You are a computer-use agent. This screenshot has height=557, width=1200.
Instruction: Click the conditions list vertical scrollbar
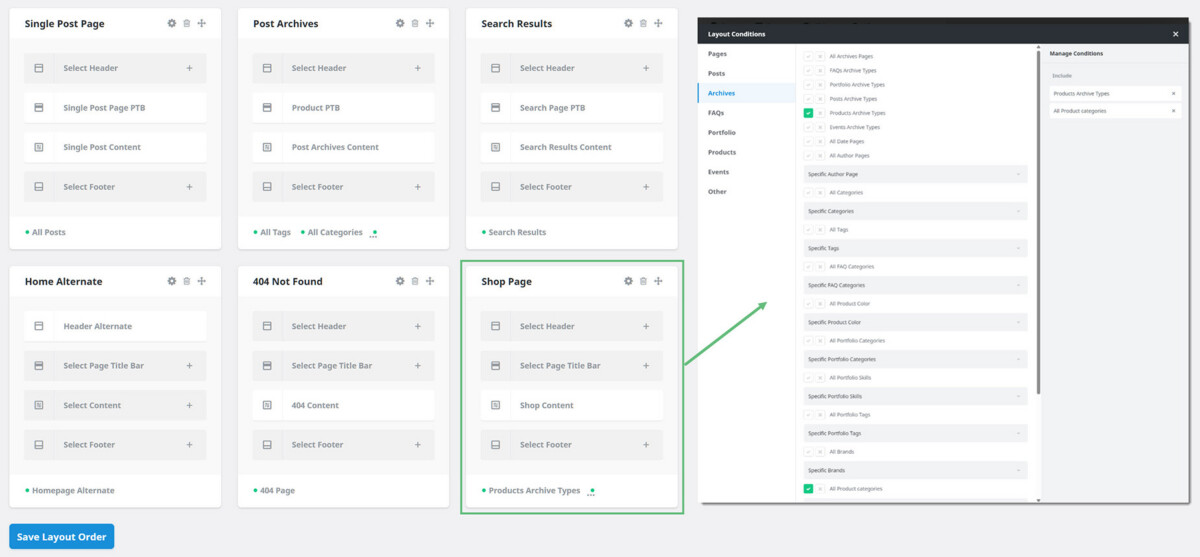coord(1039,220)
